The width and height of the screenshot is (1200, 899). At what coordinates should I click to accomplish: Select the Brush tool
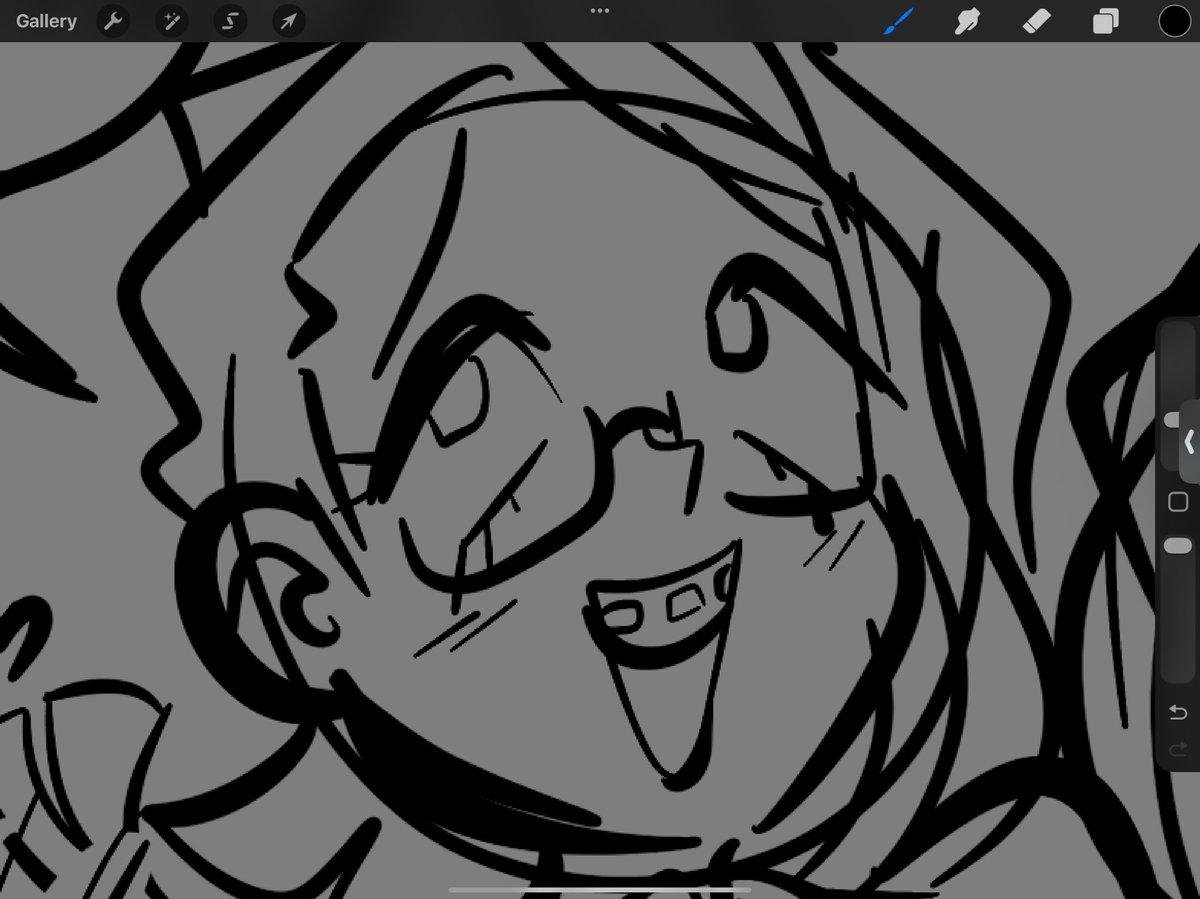point(898,21)
